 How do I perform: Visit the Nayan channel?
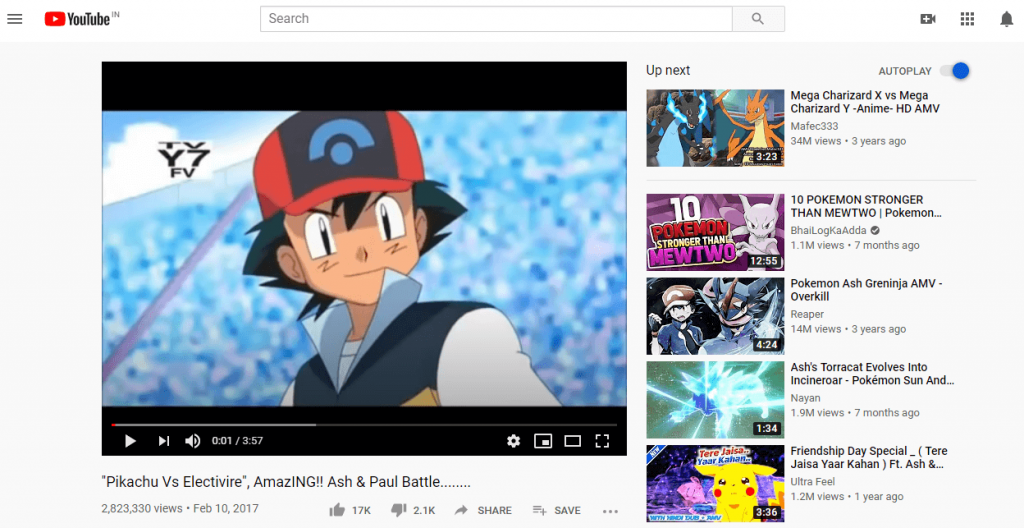pos(805,398)
